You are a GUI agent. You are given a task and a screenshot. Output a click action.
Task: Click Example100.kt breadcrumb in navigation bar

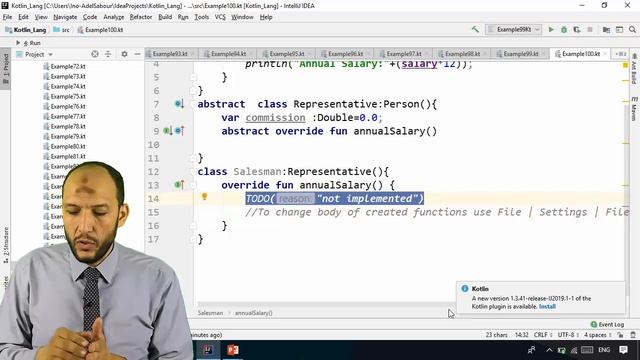click(100, 30)
